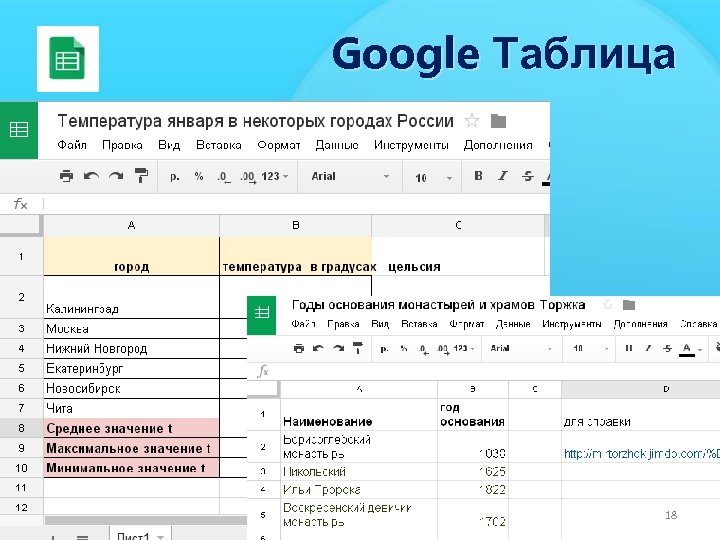The height and width of the screenshot is (540, 720).
Task: Open Arial font dropdown in temperature spreadsheet
Action: [x=350, y=176]
